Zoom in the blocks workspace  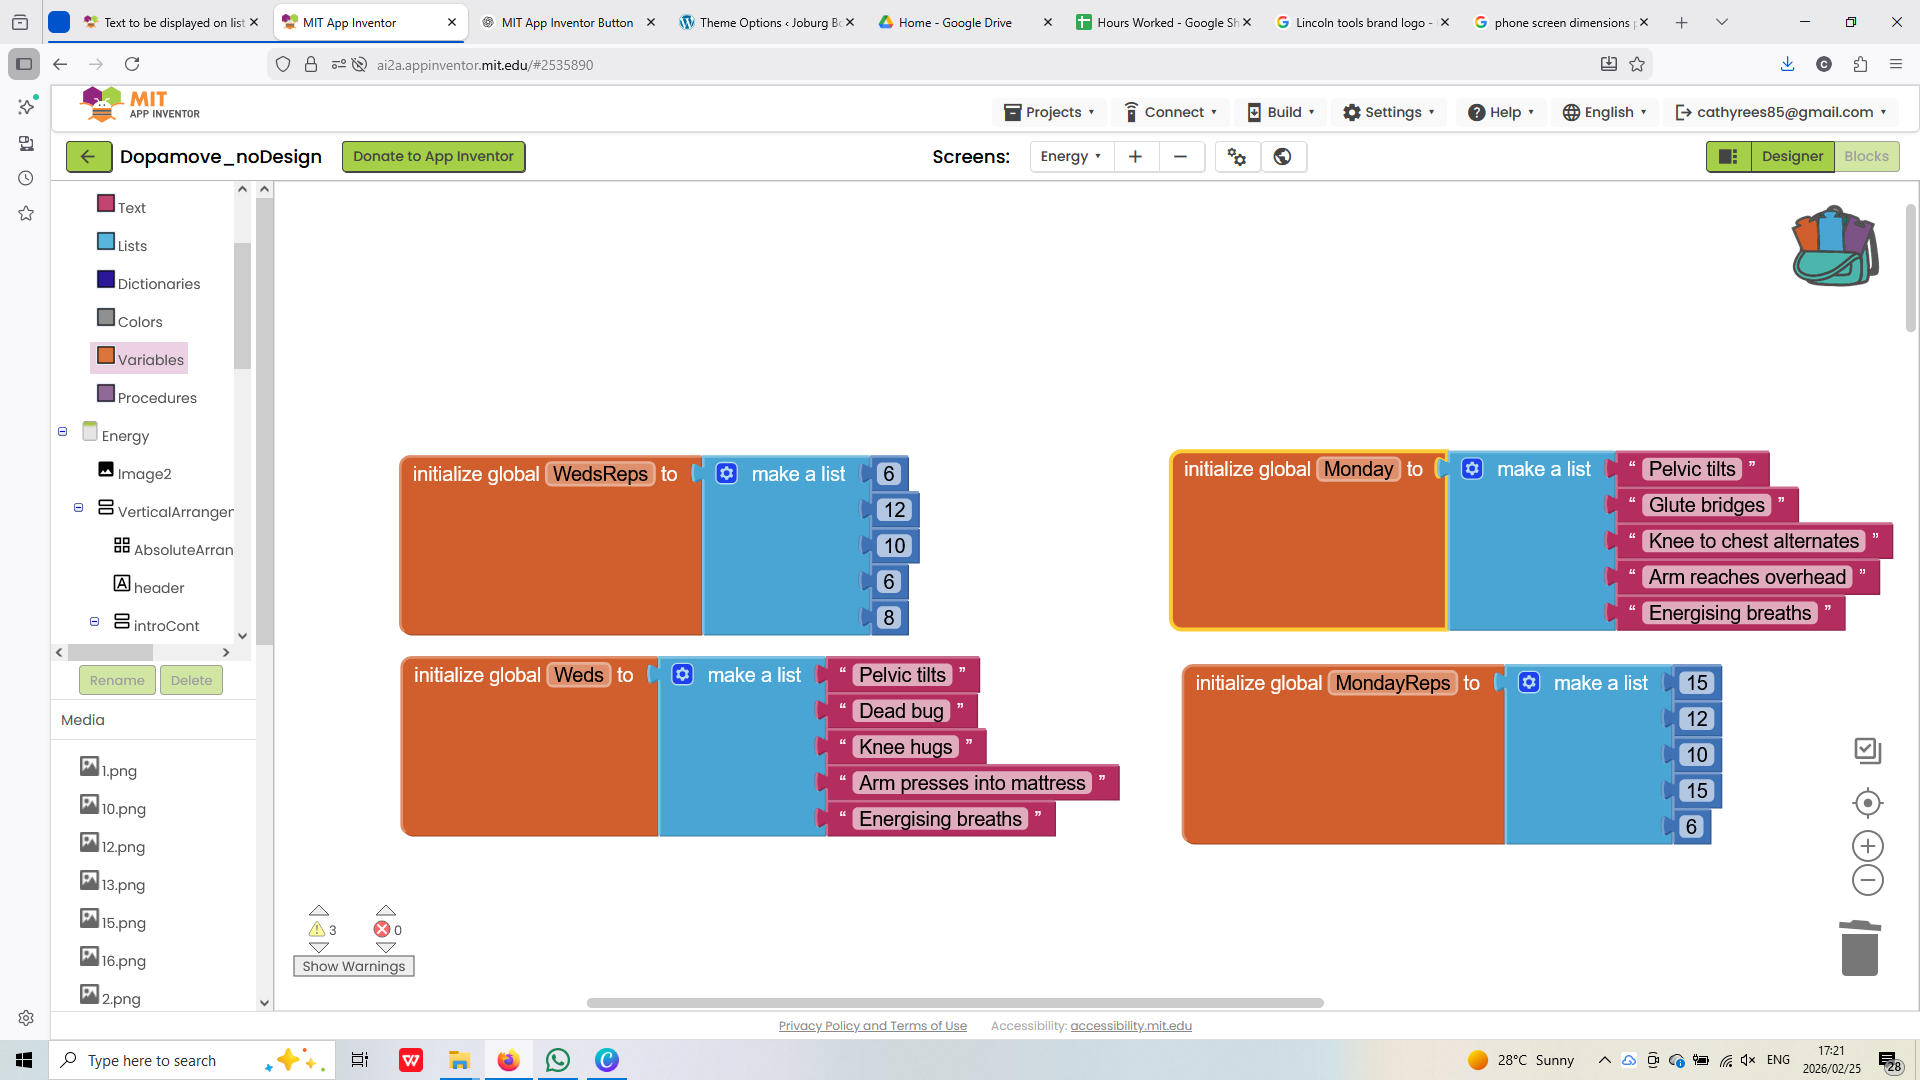[1867, 846]
